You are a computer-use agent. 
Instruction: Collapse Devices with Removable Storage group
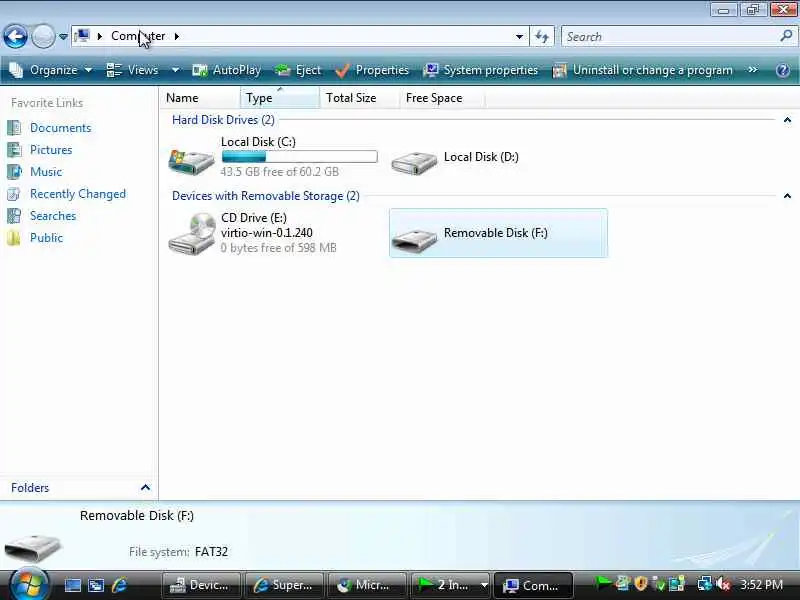787,196
